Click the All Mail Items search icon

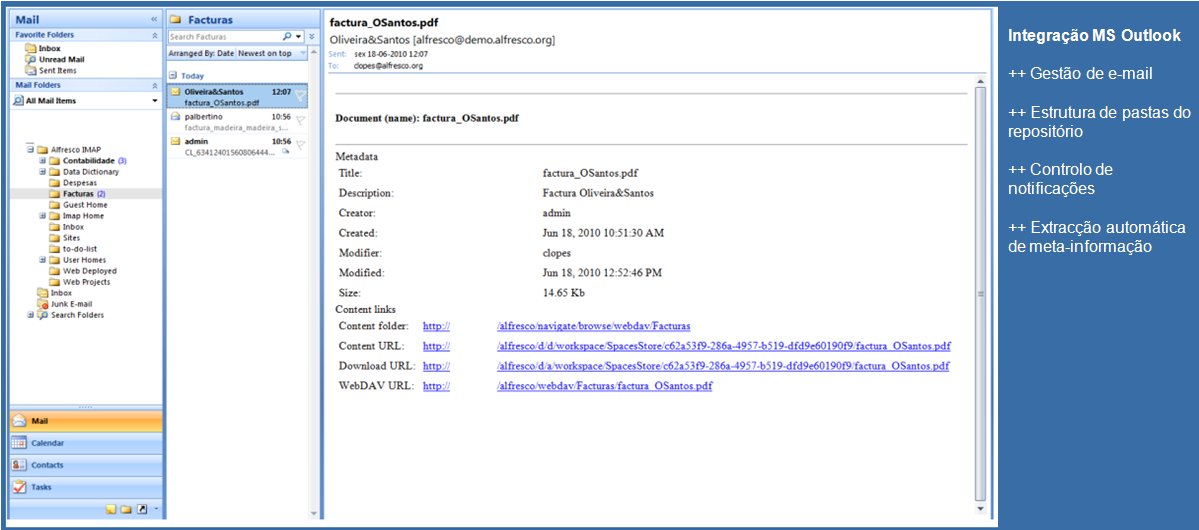coord(18,100)
